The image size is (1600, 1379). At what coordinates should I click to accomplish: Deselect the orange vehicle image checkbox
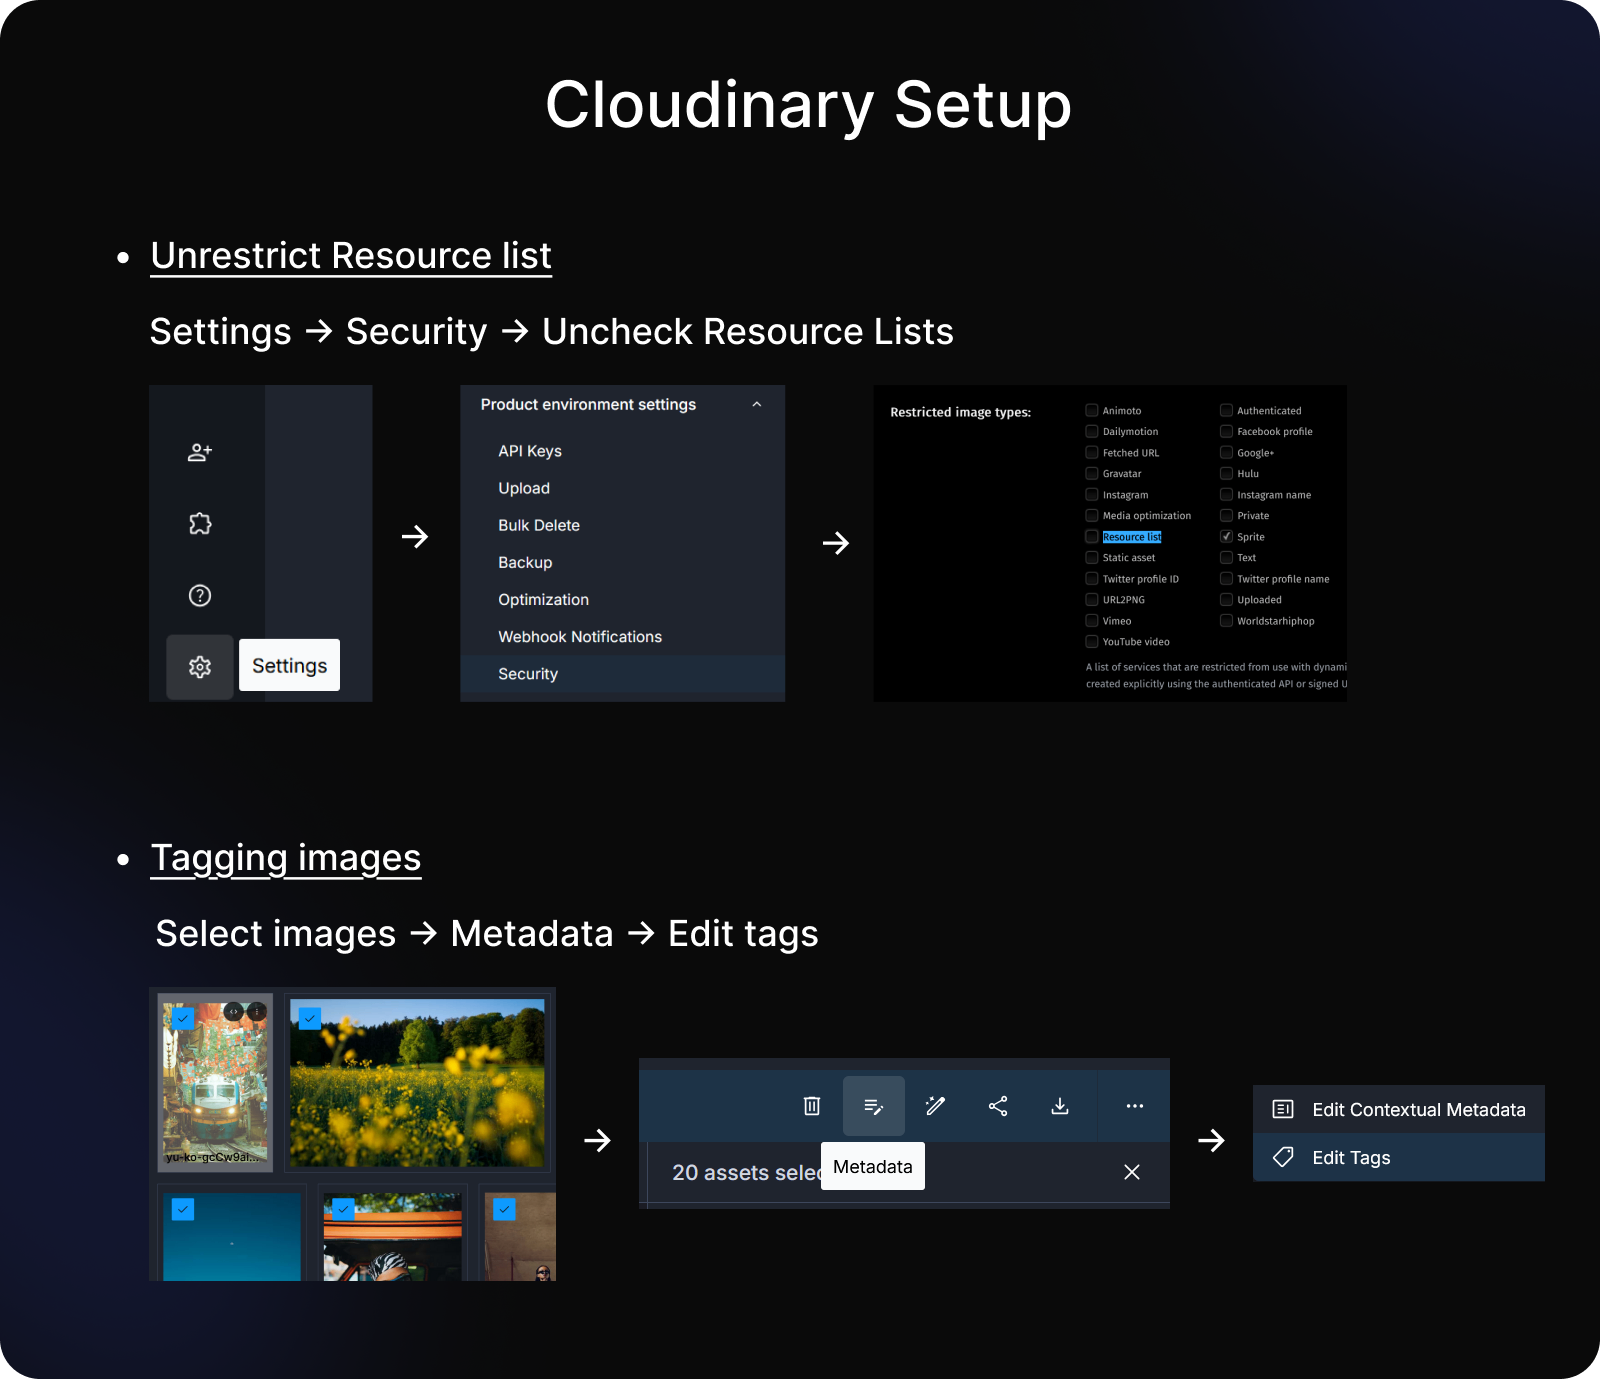point(343,1209)
